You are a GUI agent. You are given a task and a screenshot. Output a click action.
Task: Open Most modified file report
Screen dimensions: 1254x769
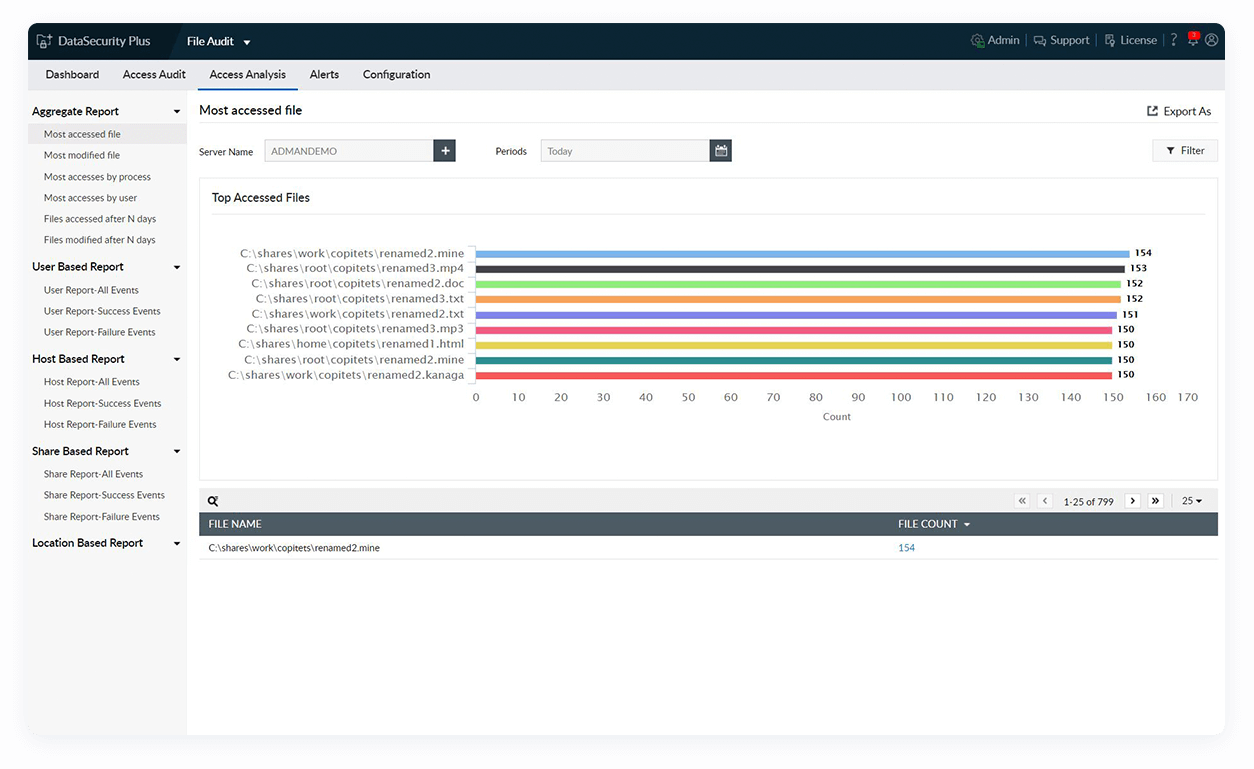(x=82, y=156)
